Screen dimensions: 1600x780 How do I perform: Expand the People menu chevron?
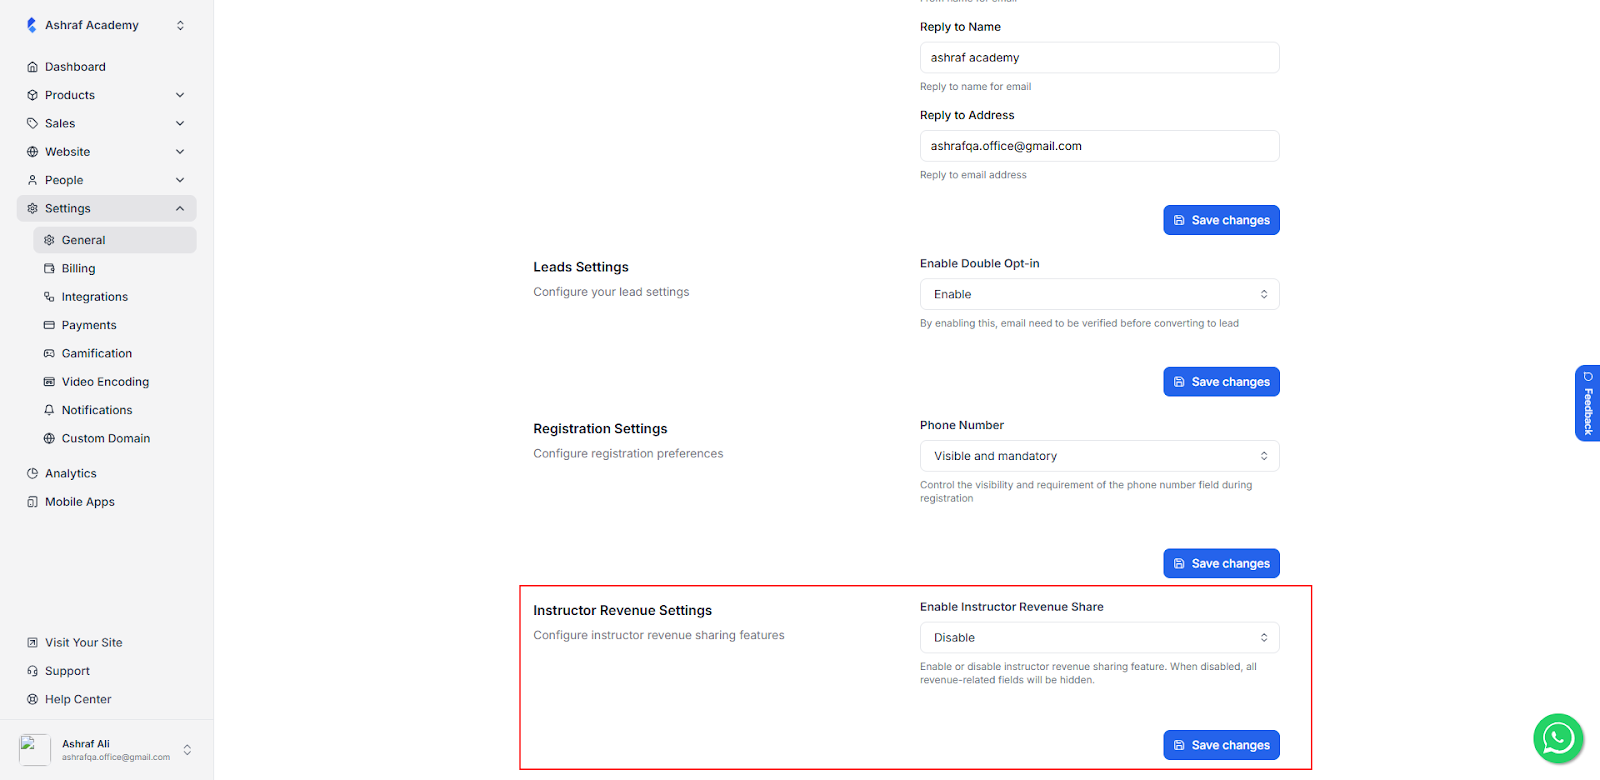point(180,180)
